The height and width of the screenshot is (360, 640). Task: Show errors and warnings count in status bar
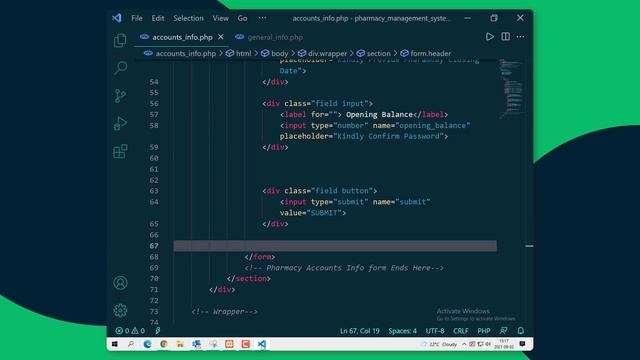pos(130,331)
